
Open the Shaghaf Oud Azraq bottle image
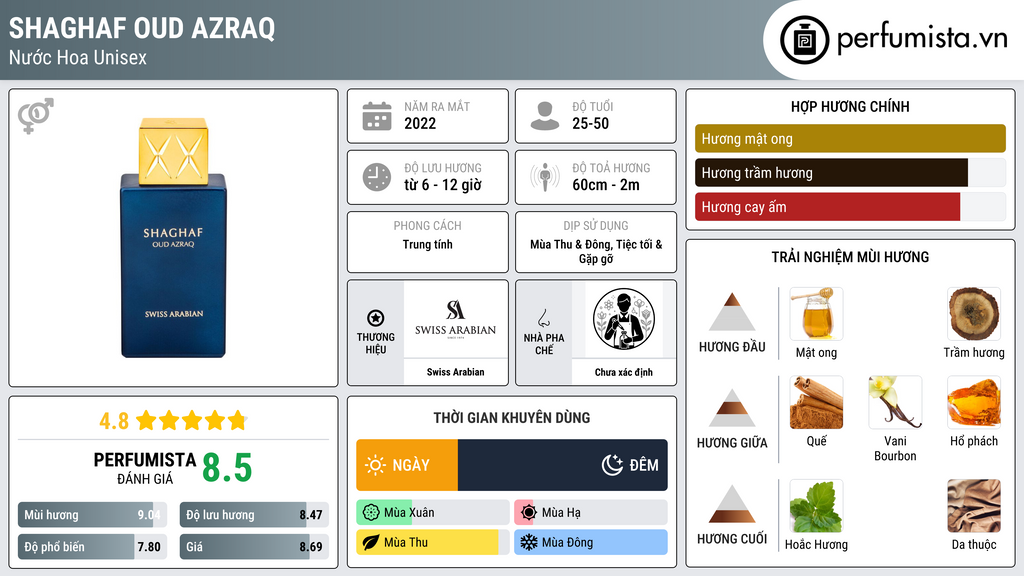[x=173, y=238]
